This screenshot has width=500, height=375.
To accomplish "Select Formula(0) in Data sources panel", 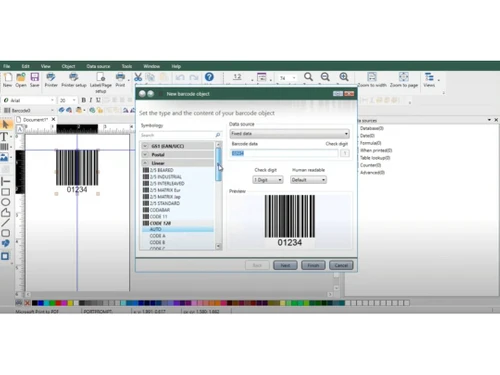I will tap(370, 143).
